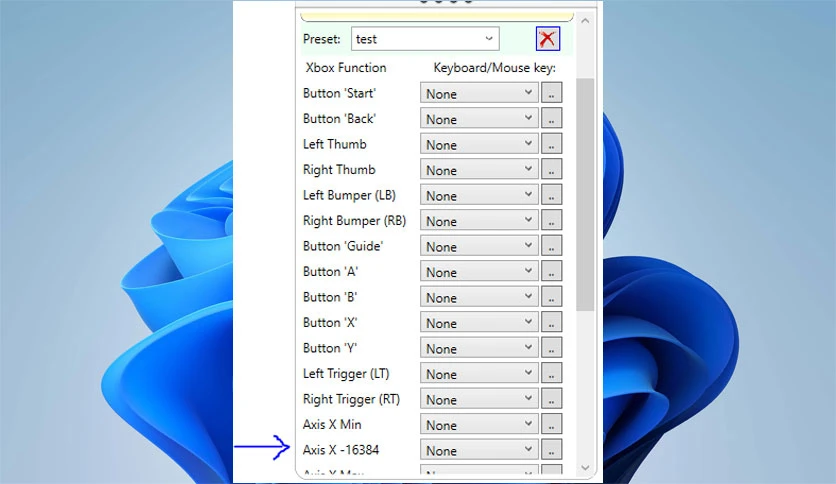
Task: Open key dropdown for Right Trigger (RT)
Action: [x=479, y=400]
